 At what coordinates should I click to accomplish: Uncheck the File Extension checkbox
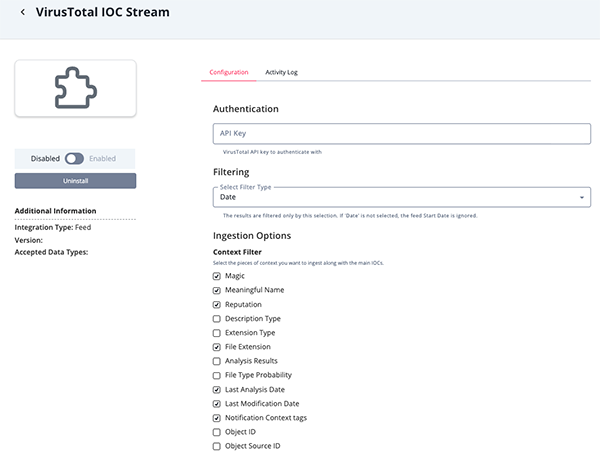tap(217, 347)
